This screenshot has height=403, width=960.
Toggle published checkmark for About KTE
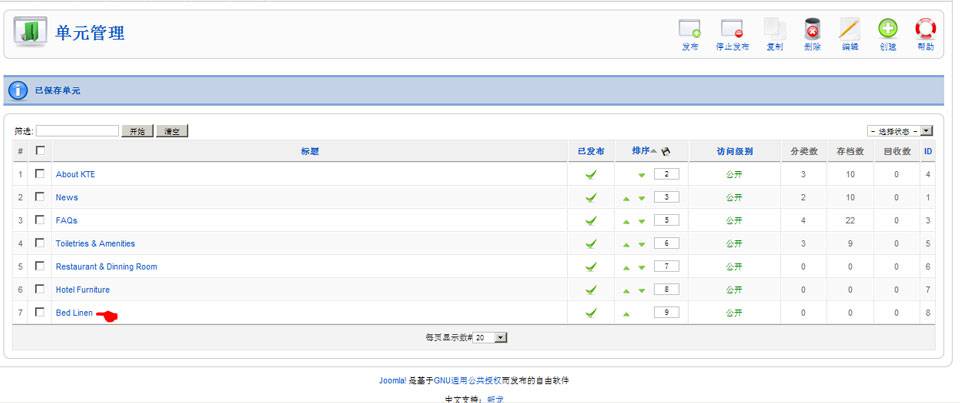point(591,175)
